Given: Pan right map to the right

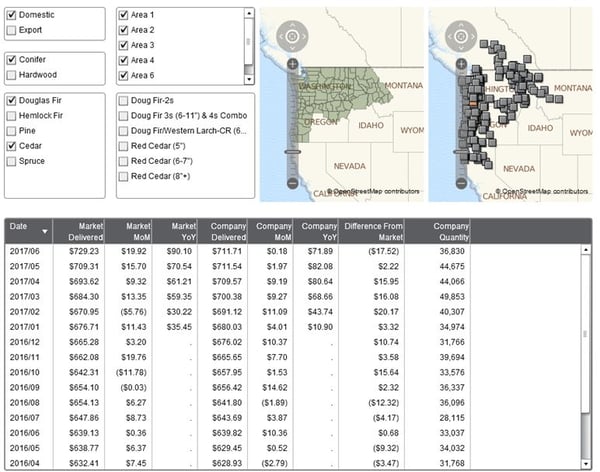Looking at the screenshot, I should [x=473, y=36].
